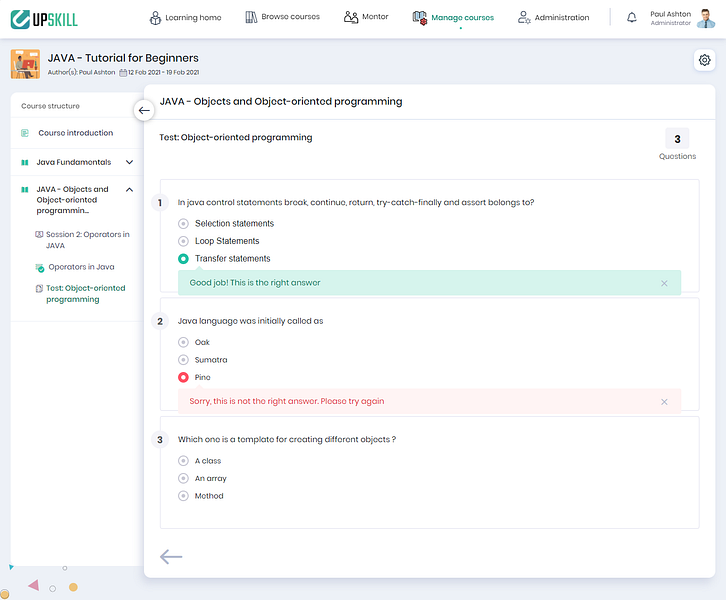Click the Administration user-gear icon
Image resolution: width=726 pixels, height=600 pixels.
click(x=524, y=18)
